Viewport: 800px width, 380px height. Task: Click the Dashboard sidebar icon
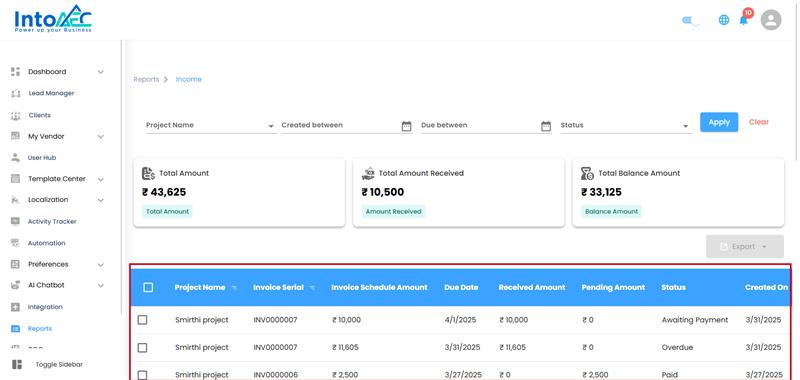(15, 72)
